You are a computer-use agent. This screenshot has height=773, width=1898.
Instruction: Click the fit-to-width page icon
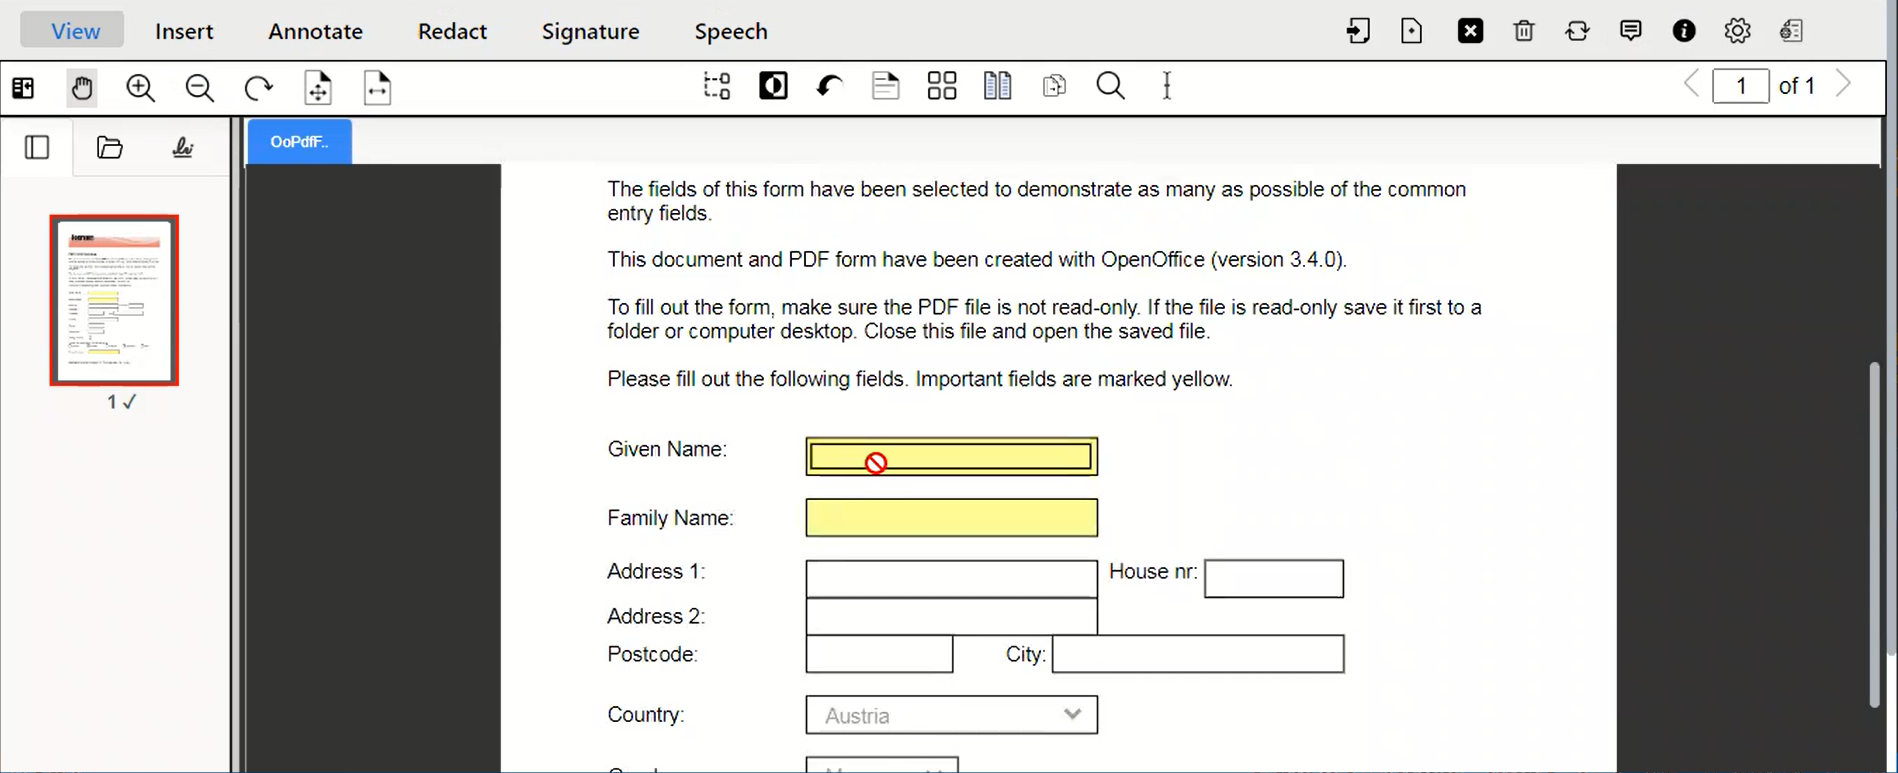click(x=377, y=88)
